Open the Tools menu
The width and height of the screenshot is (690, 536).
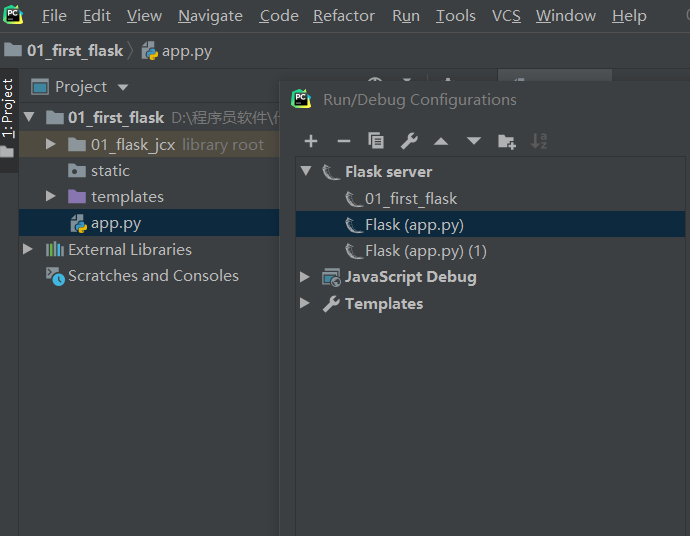455,16
